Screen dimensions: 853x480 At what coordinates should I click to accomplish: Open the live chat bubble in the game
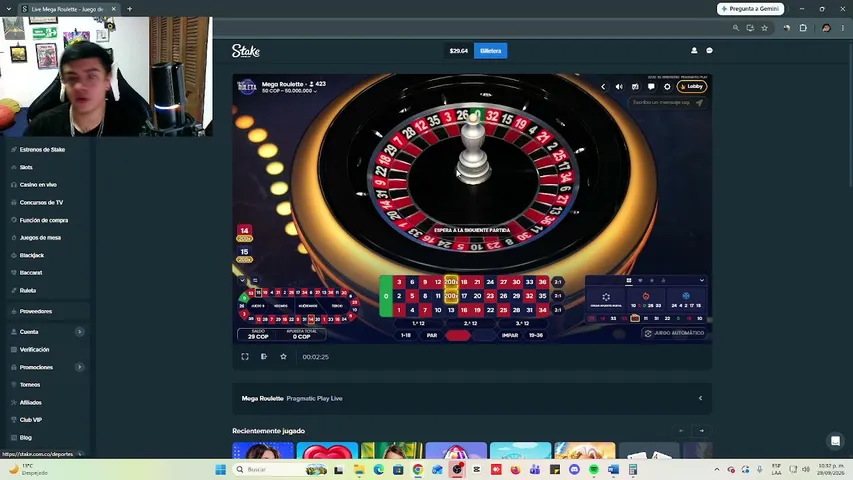tap(651, 87)
